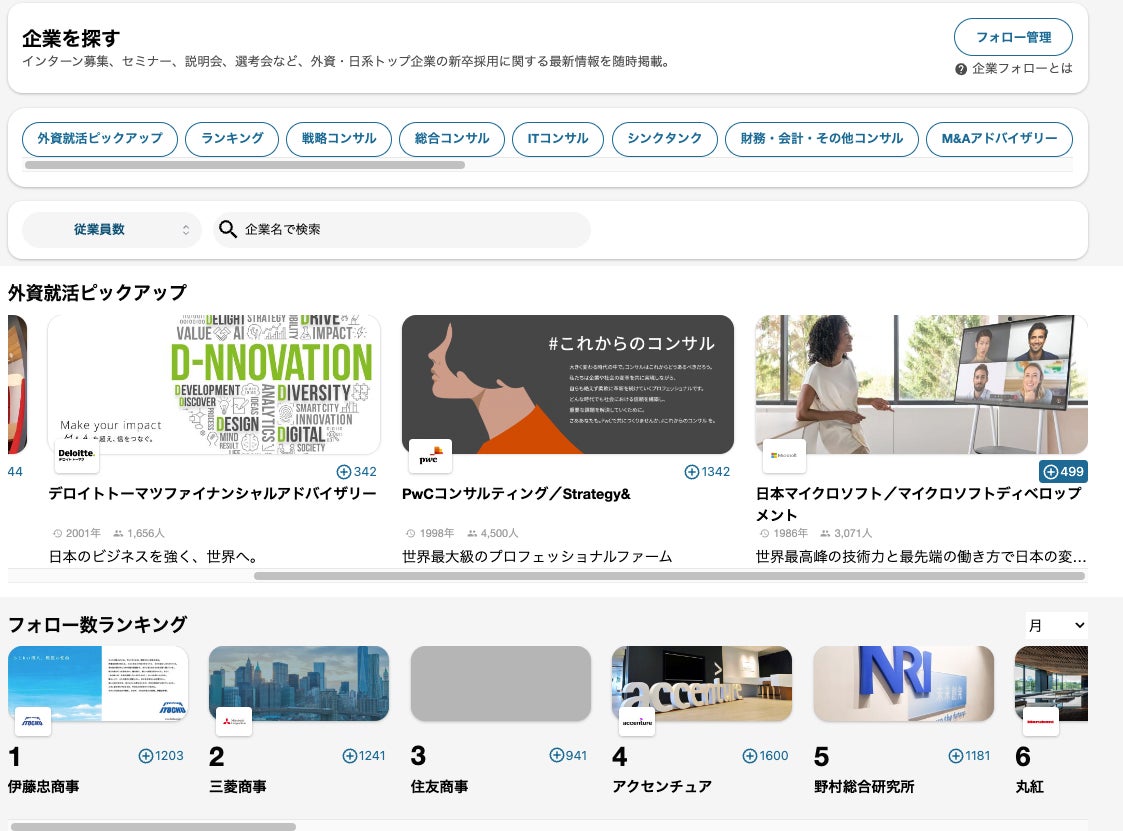Screen dimensions: 1123x831
Task: Select the 外資就活ピックアップ category tab
Action: 100,138
